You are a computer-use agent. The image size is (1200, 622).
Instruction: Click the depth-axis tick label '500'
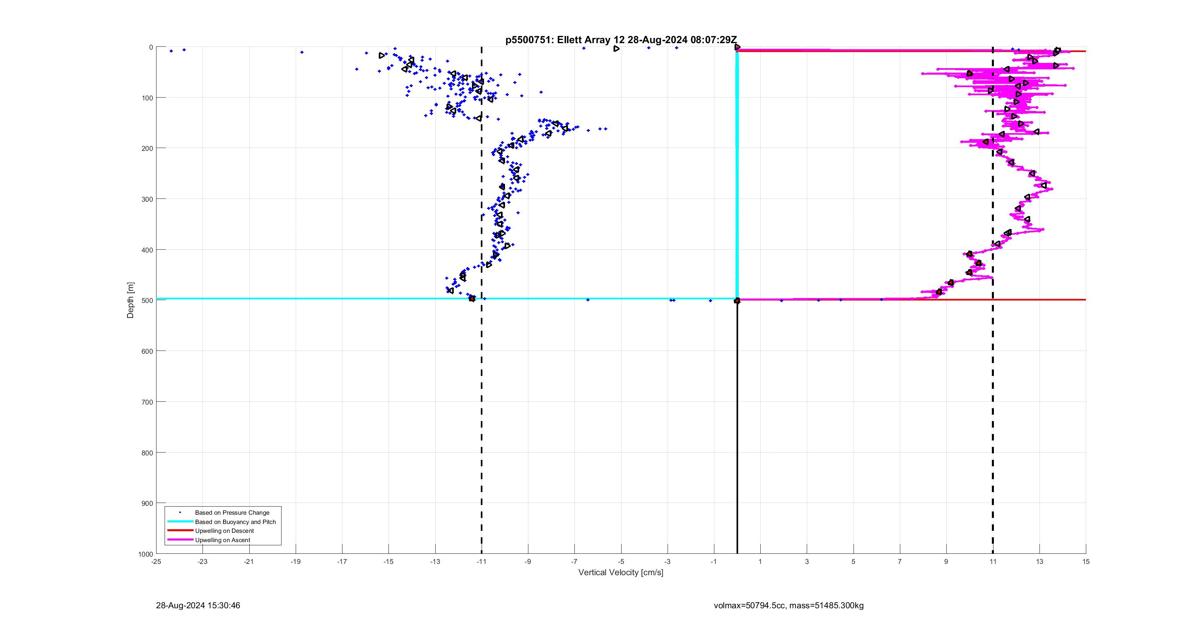[x=146, y=300]
